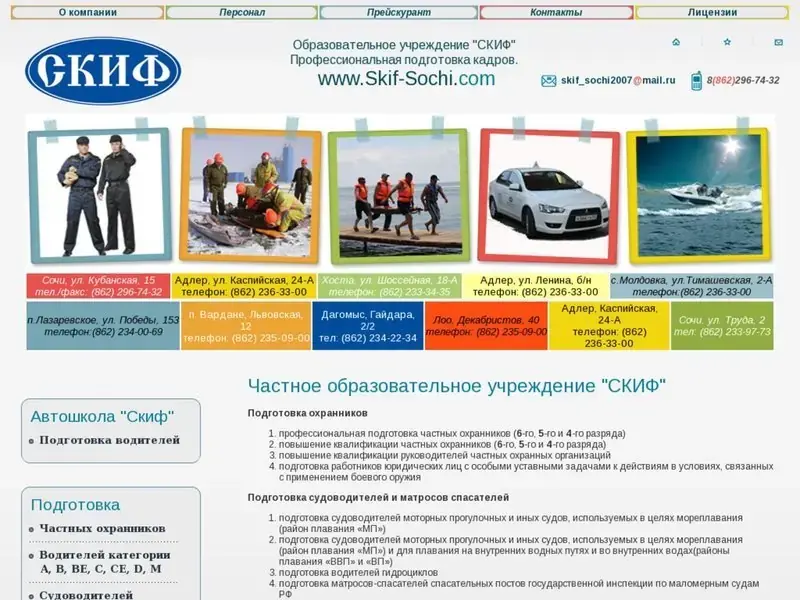
Task: Open the speedboat photo
Action: point(698,196)
